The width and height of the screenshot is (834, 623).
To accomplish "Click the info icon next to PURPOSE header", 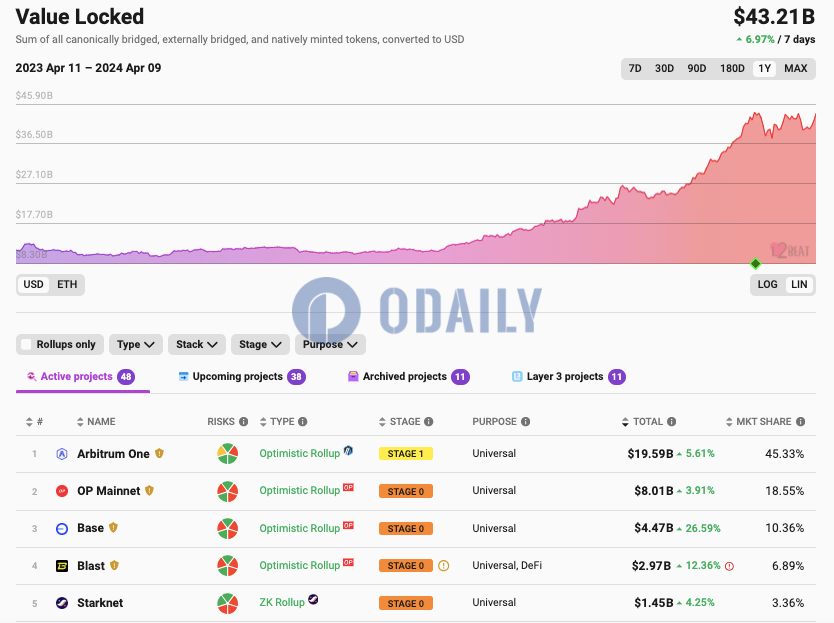I will [x=526, y=422].
